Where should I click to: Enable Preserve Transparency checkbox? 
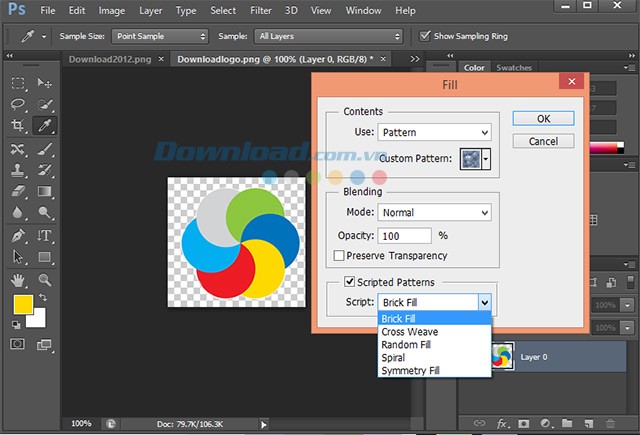(x=339, y=256)
